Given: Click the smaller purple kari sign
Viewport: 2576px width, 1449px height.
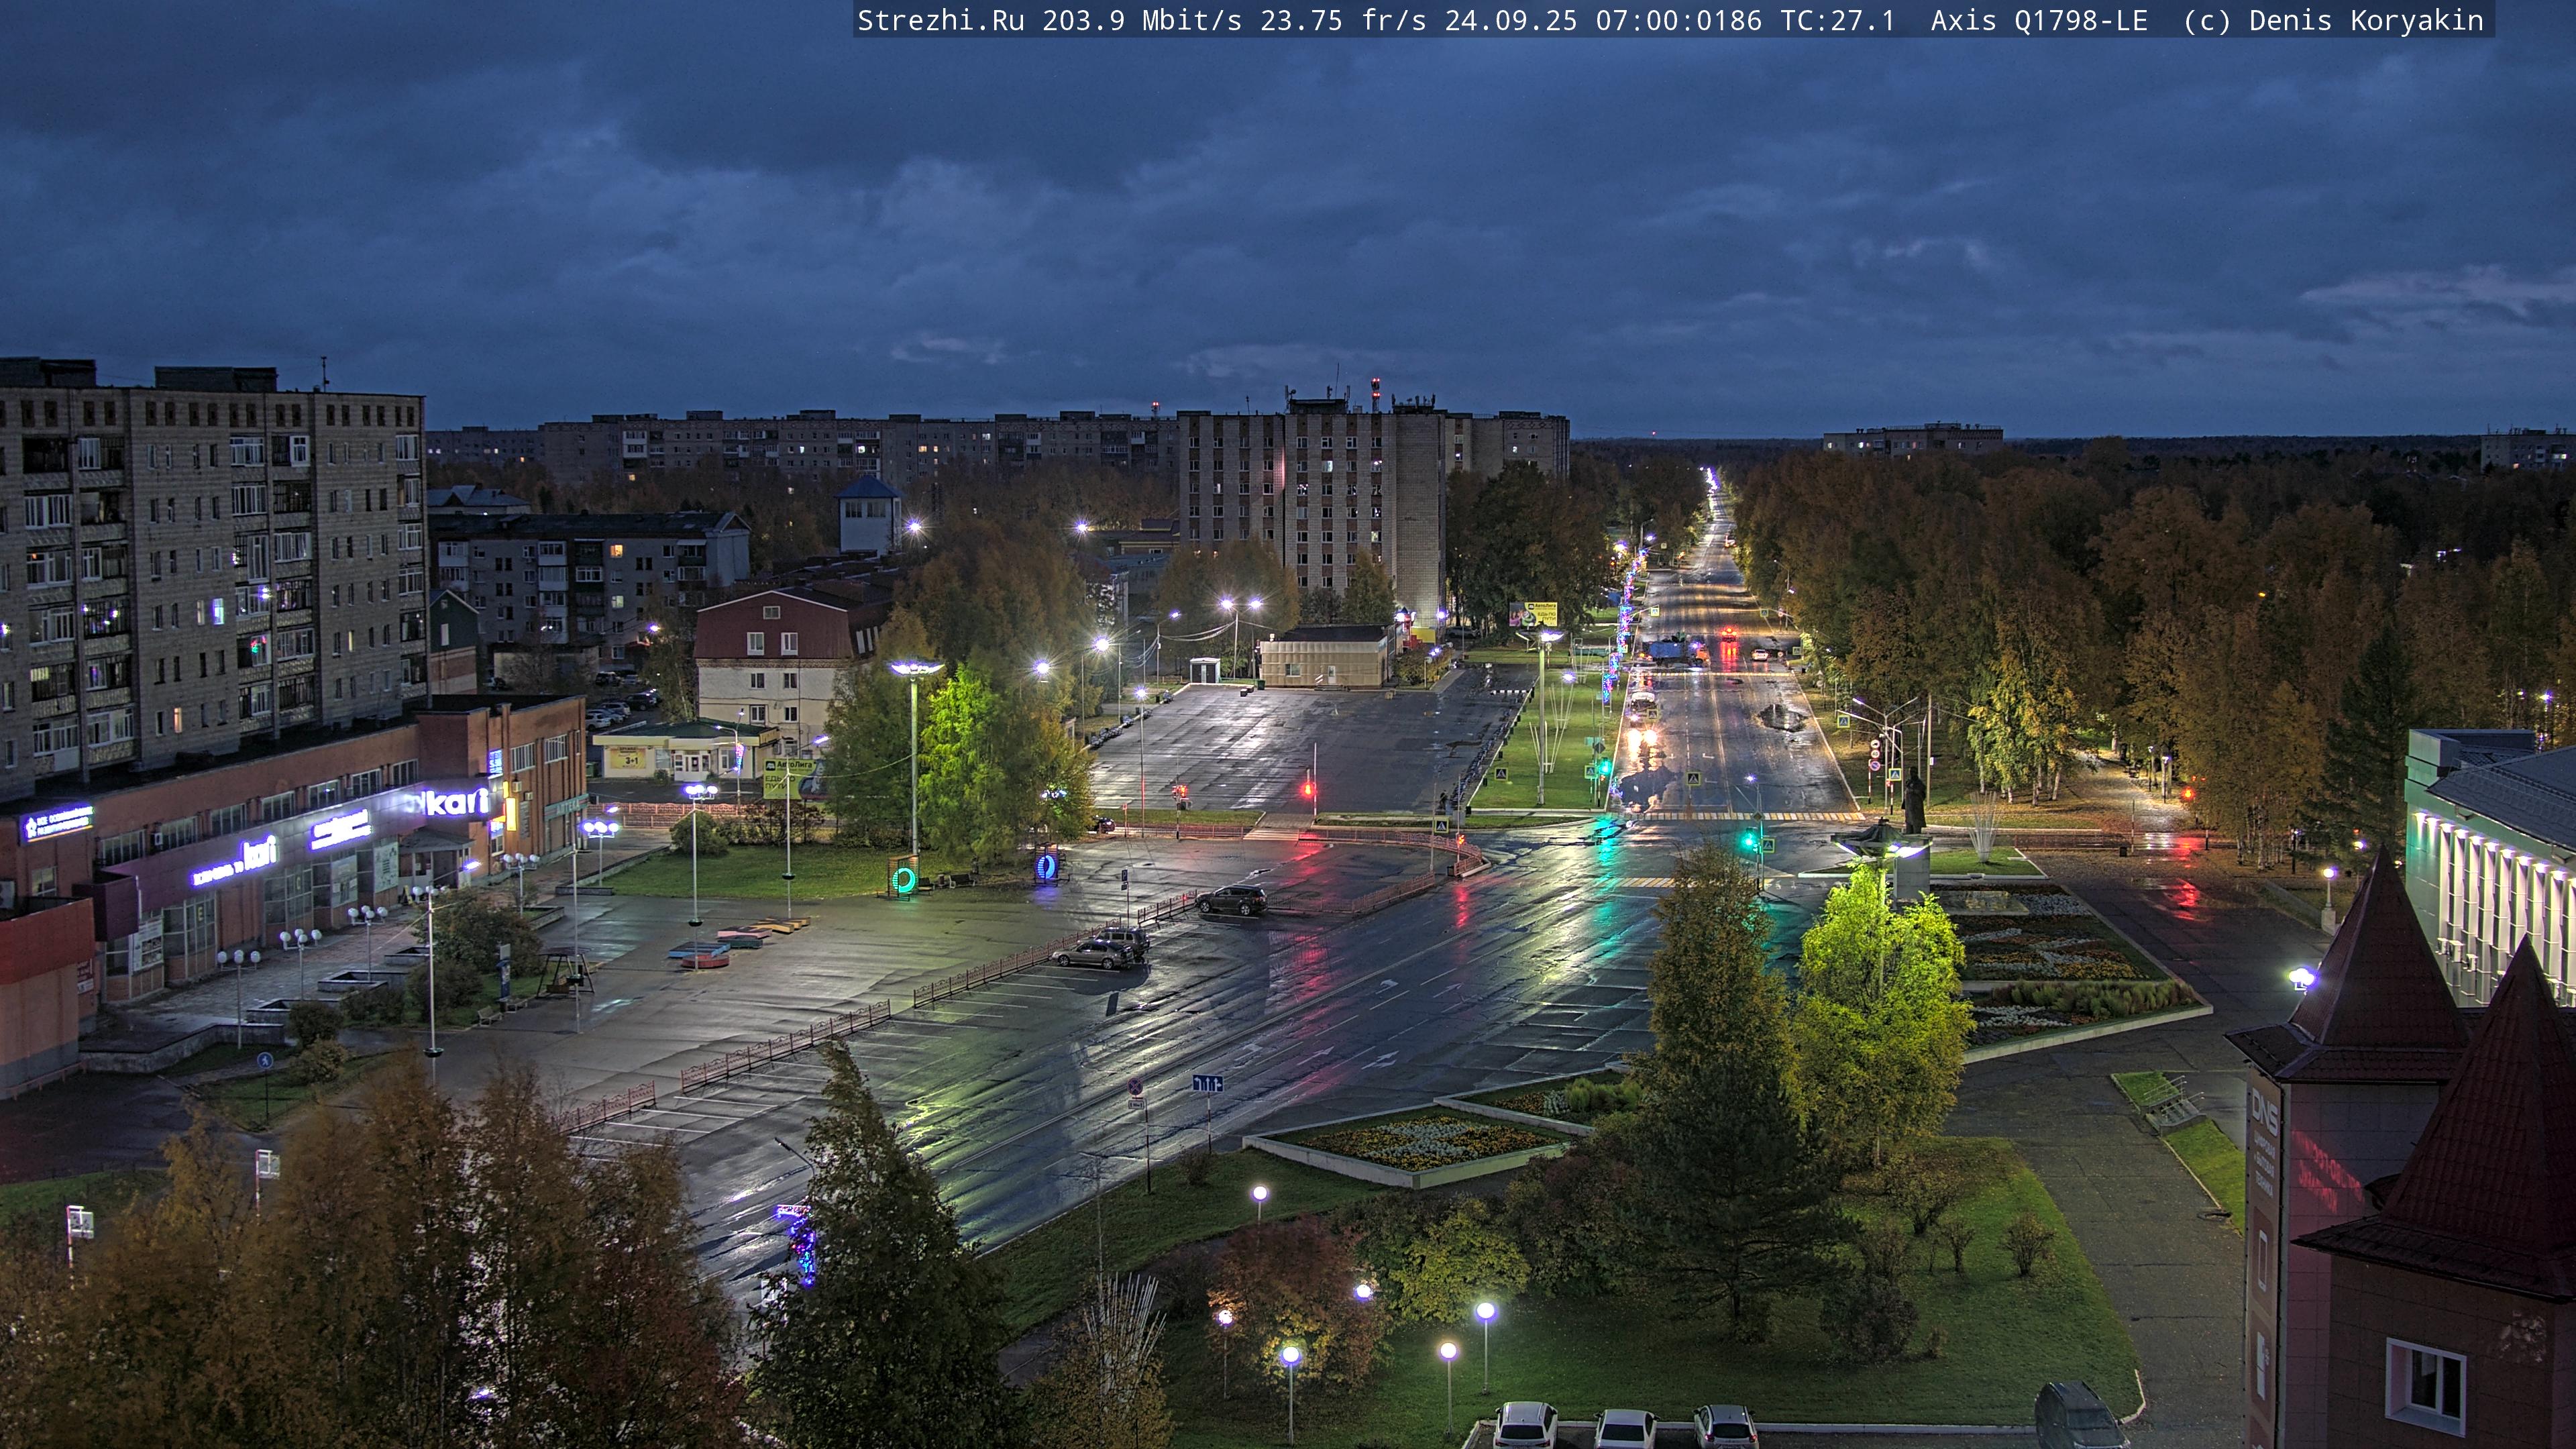Looking at the screenshot, I should point(258,852).
